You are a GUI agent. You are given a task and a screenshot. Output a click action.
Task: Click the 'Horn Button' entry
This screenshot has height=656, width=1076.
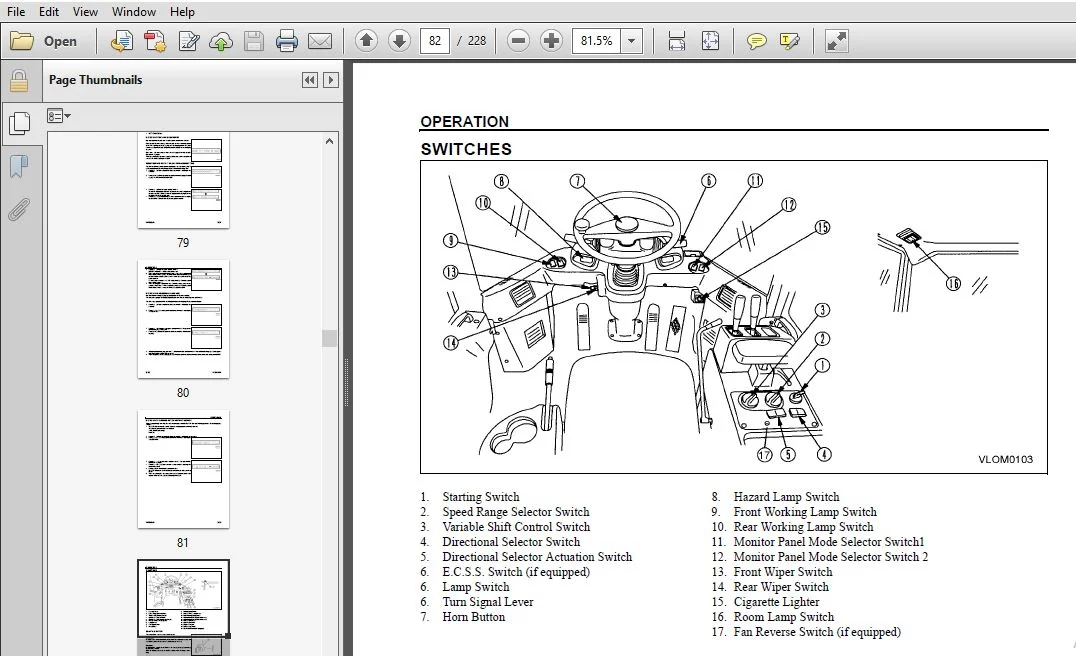pos(473,617)
